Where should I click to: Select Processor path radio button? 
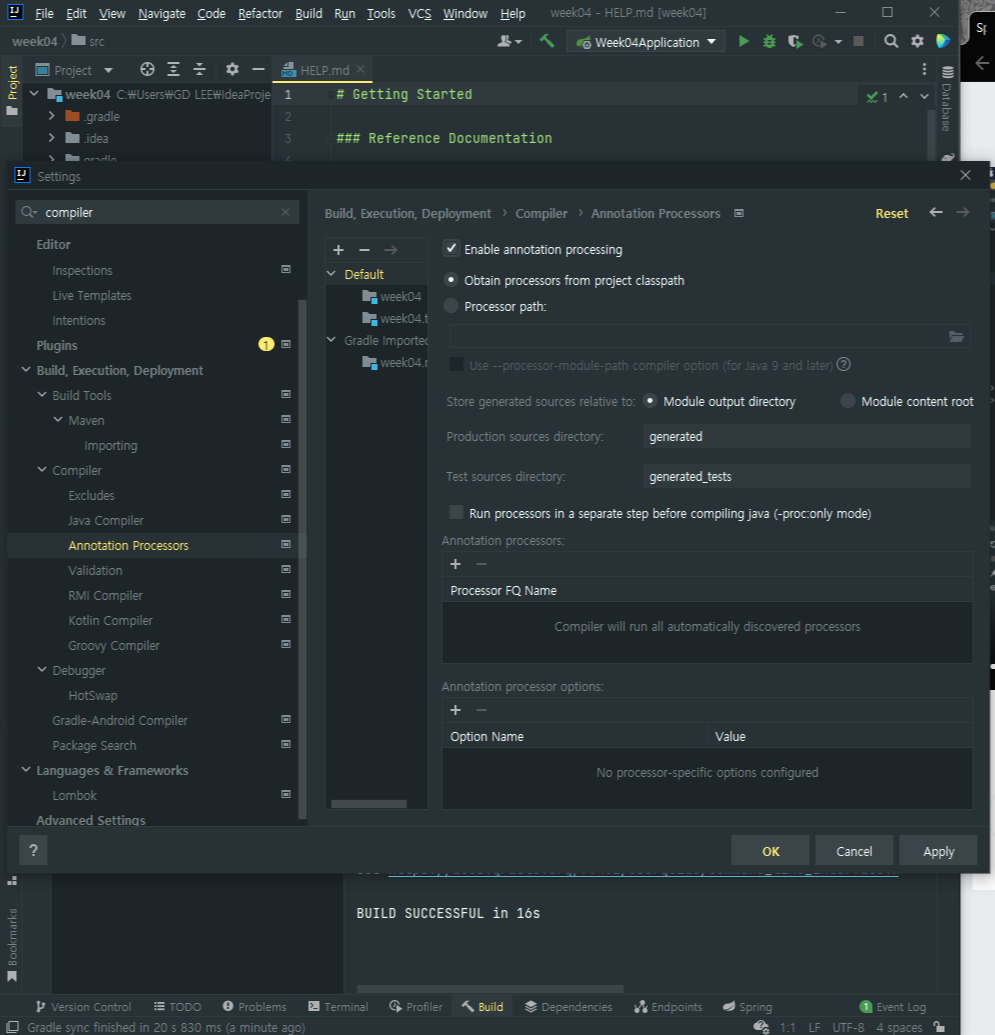[451, 306]
